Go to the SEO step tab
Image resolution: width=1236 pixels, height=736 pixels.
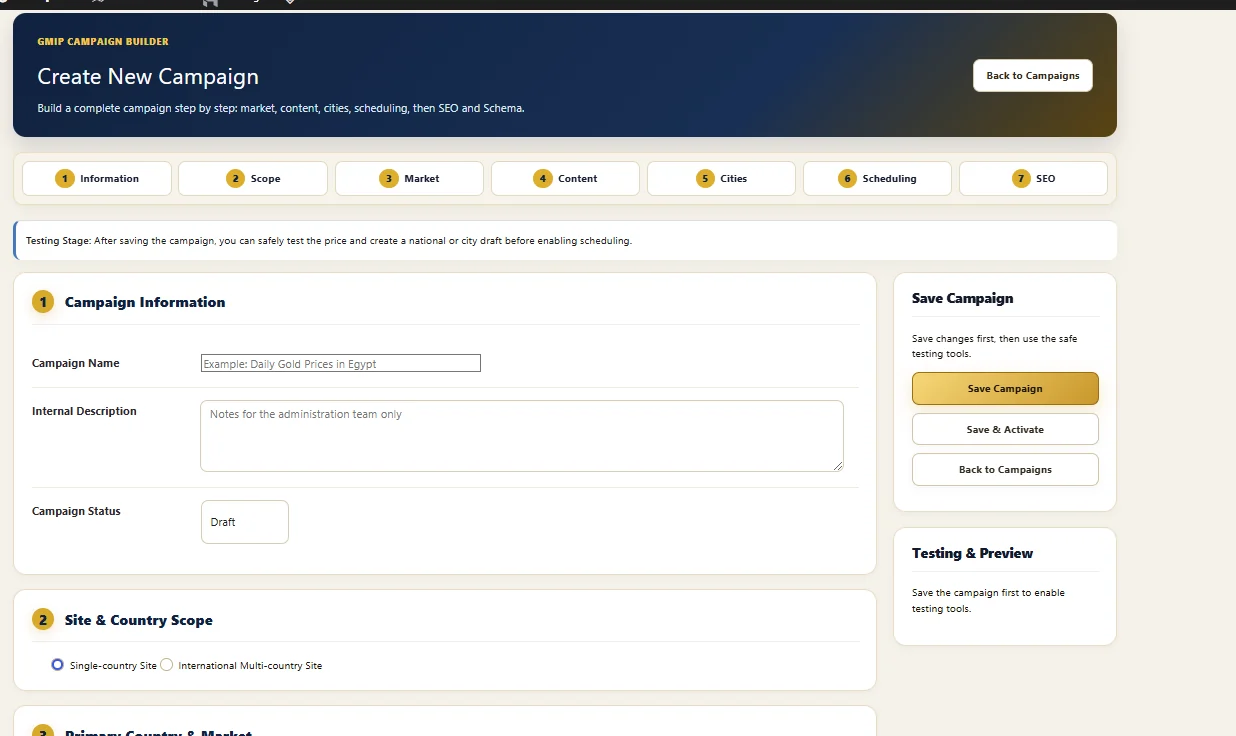1033,179
